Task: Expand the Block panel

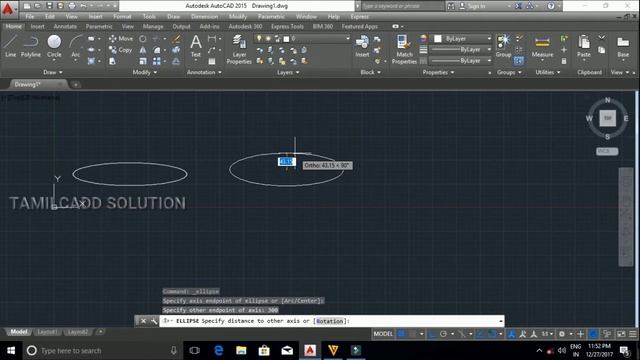Action: click(370, 72)
